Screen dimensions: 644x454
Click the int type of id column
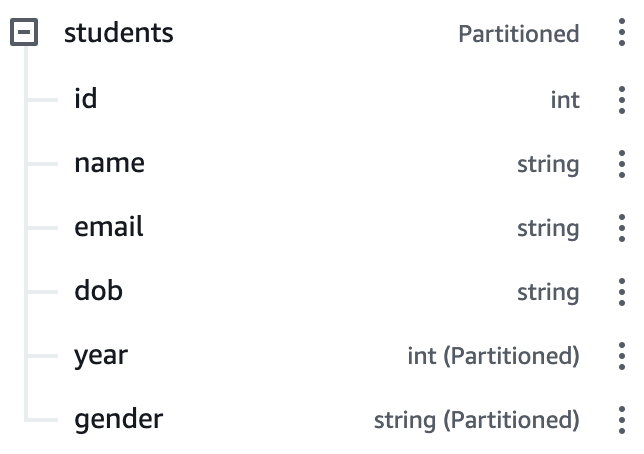pos(565,100)
